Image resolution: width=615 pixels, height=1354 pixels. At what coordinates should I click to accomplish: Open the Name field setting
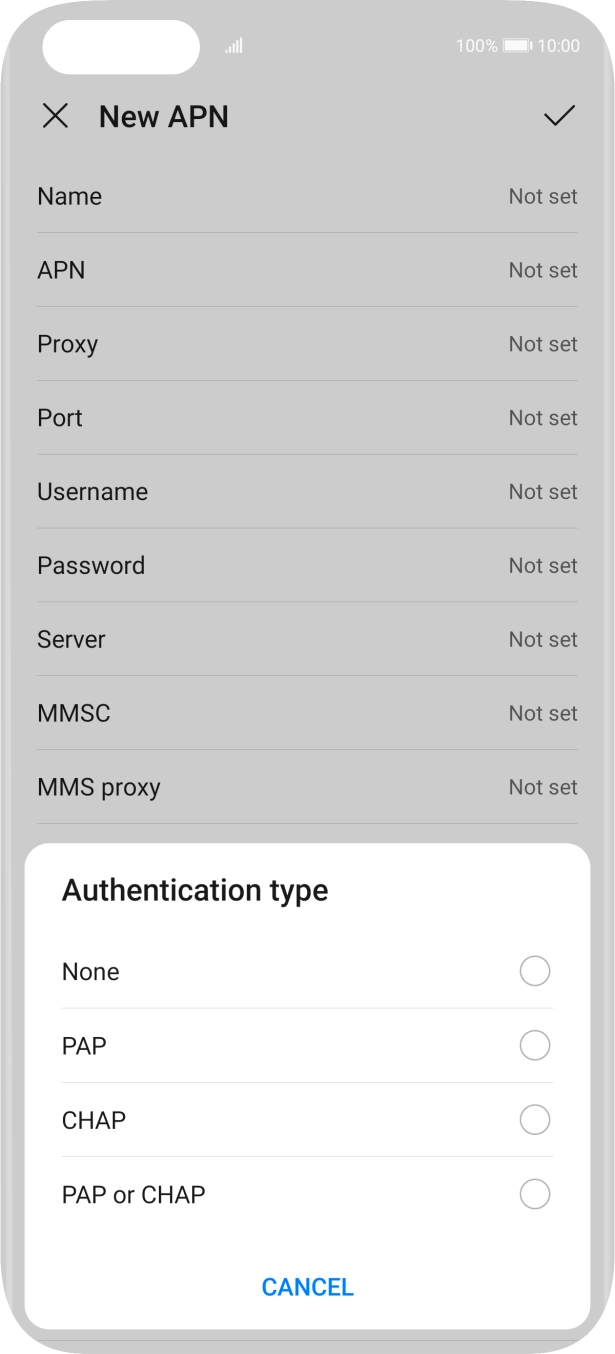(x=307, y=197)
